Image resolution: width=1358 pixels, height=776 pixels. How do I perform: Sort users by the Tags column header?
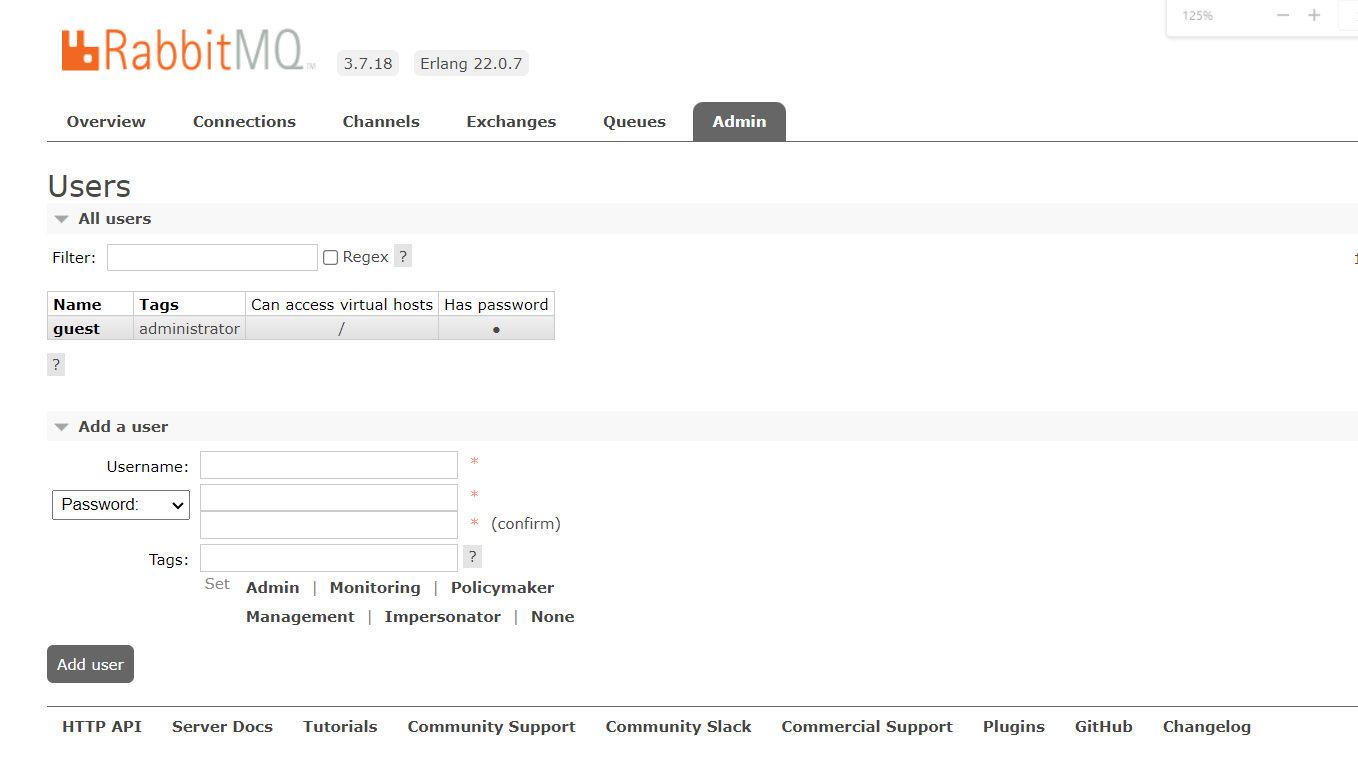pos(159,304)
